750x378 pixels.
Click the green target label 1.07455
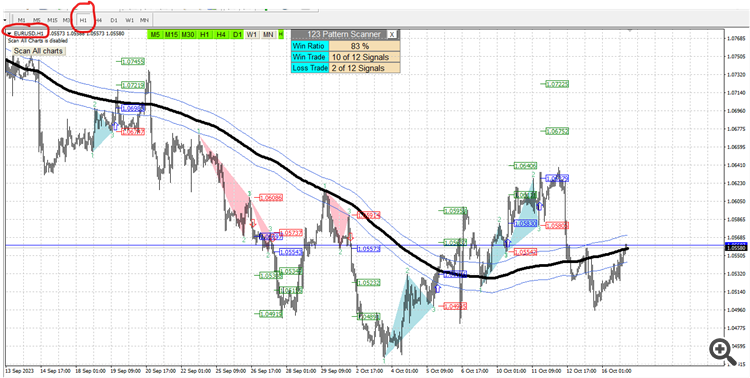(132, 61)
